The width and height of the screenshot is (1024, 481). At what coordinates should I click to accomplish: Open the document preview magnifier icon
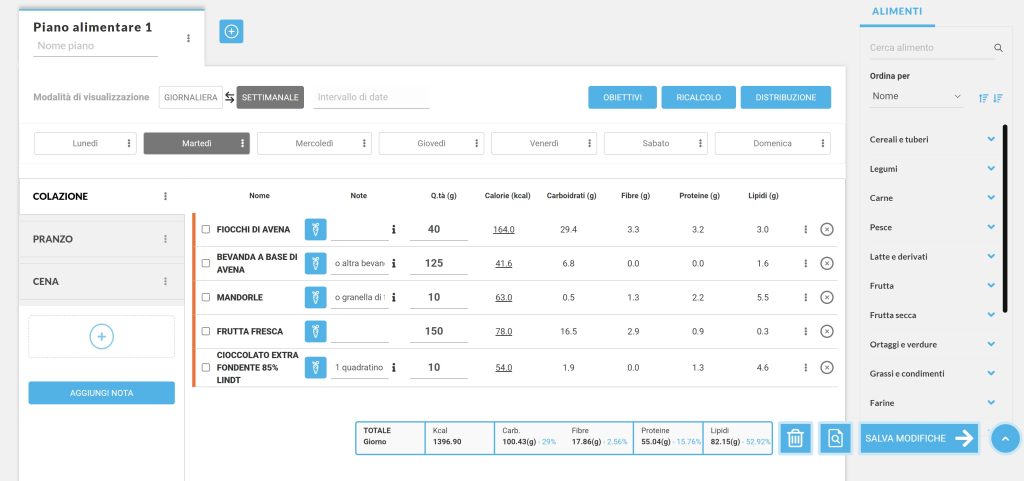pyautogui.click(x=835, y=438)
